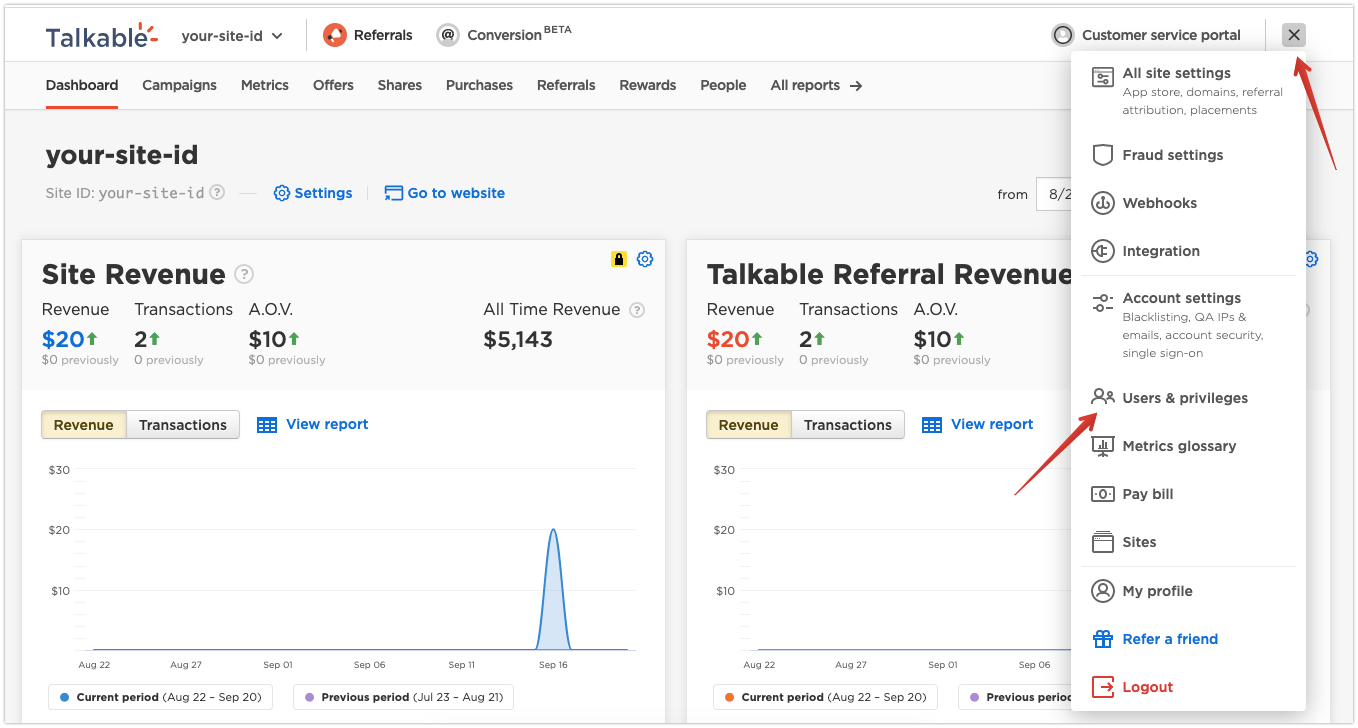Click the Site ID help question icon
The image size is (1358, 728).
[217, 193]
